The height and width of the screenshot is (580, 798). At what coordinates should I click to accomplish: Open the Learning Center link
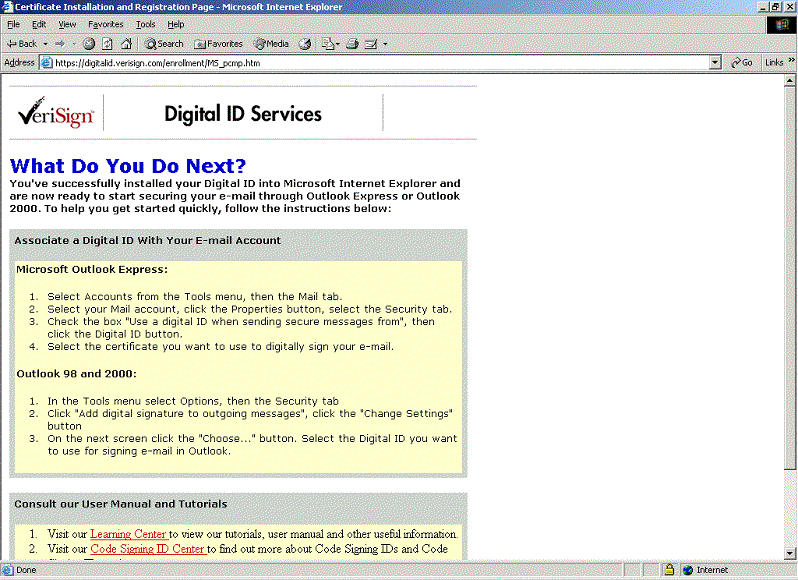129,534
